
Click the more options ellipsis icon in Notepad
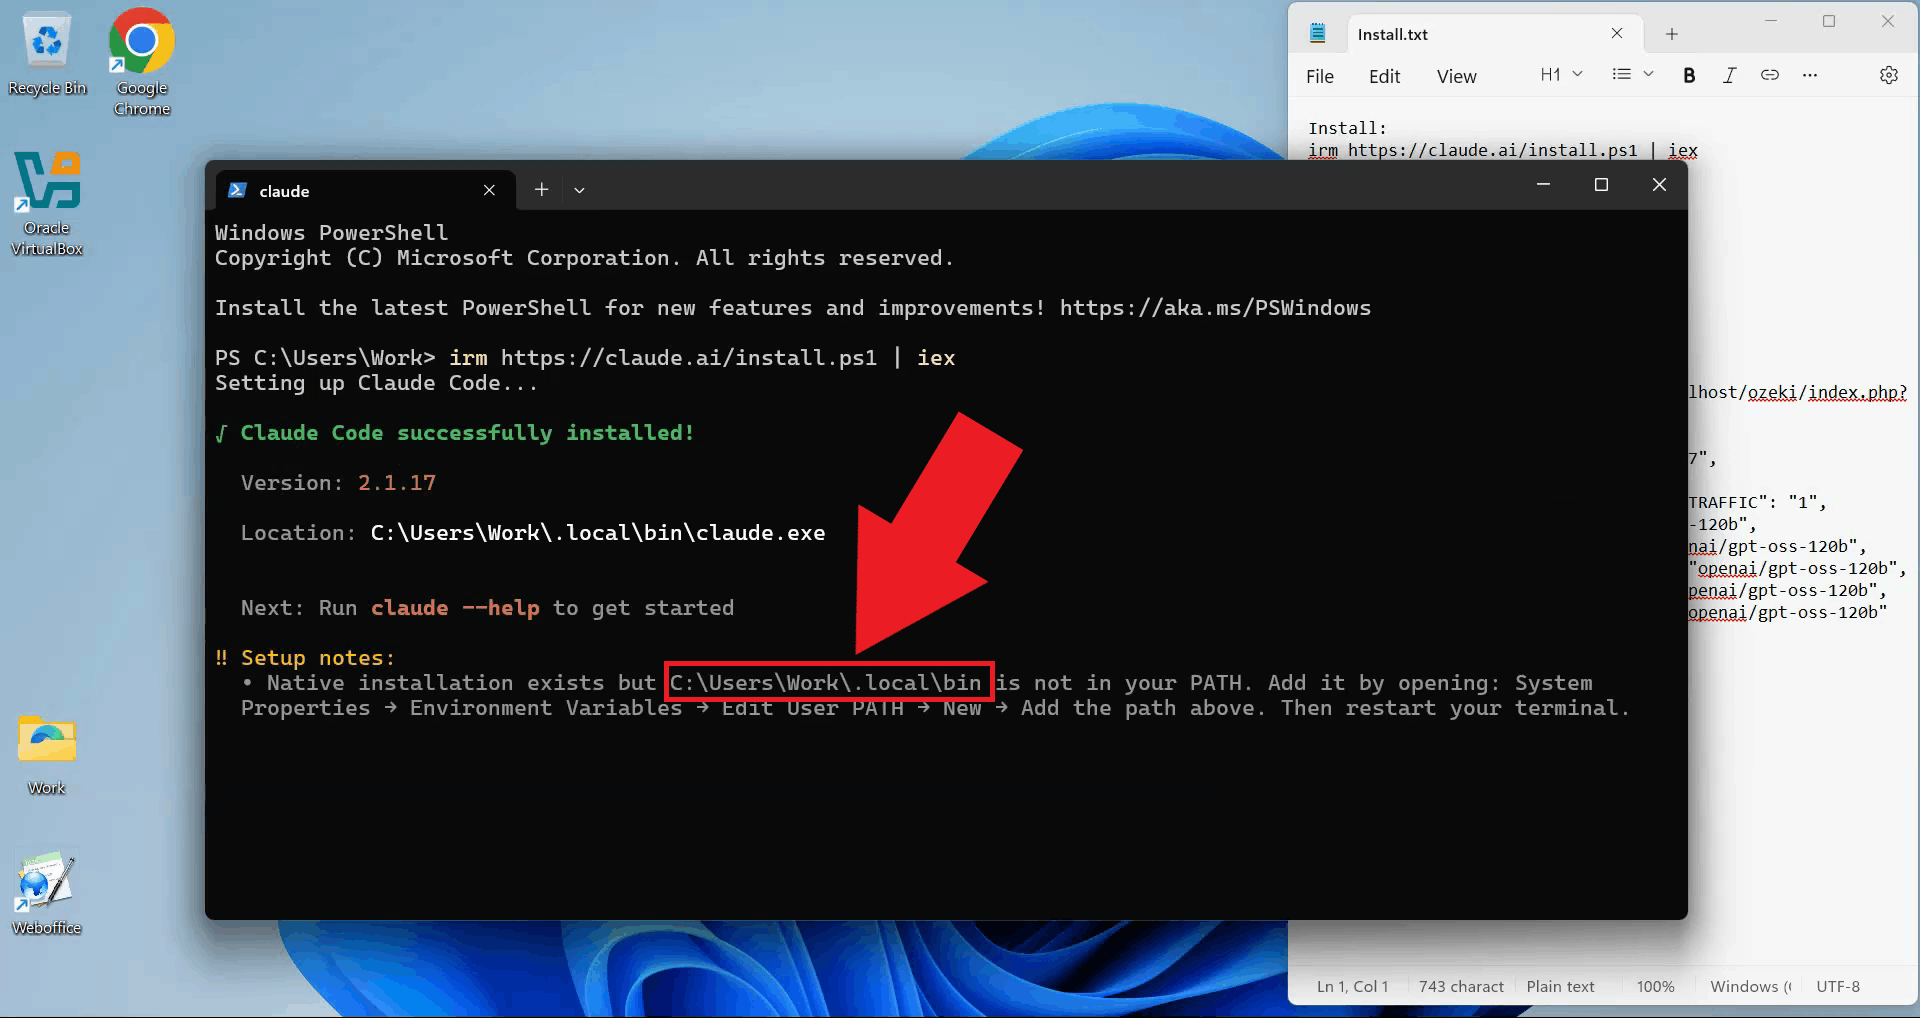[1810, 74]
